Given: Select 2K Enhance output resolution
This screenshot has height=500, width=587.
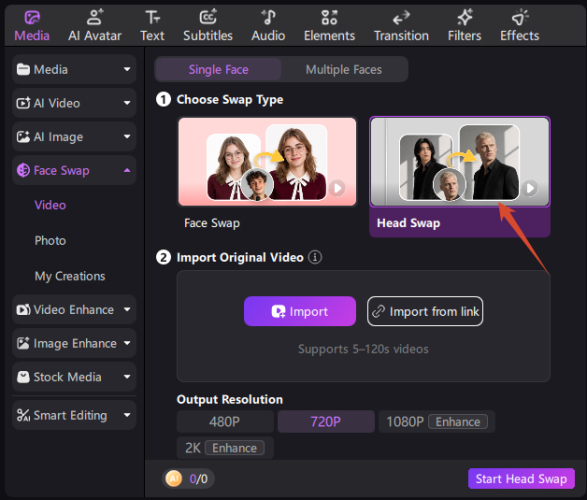Looking at the screenshot, I should click(225, 448).
